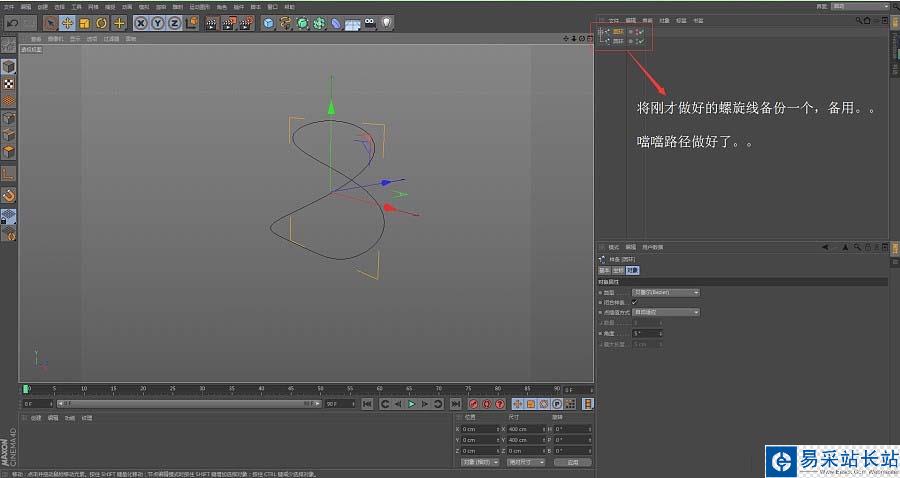Click Make Editable icon in sidebar
900x478 pixels.
[8, 45]
